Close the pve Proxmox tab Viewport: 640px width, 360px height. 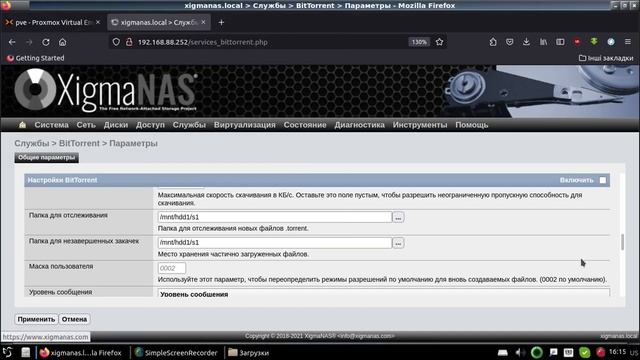point(98,22)
